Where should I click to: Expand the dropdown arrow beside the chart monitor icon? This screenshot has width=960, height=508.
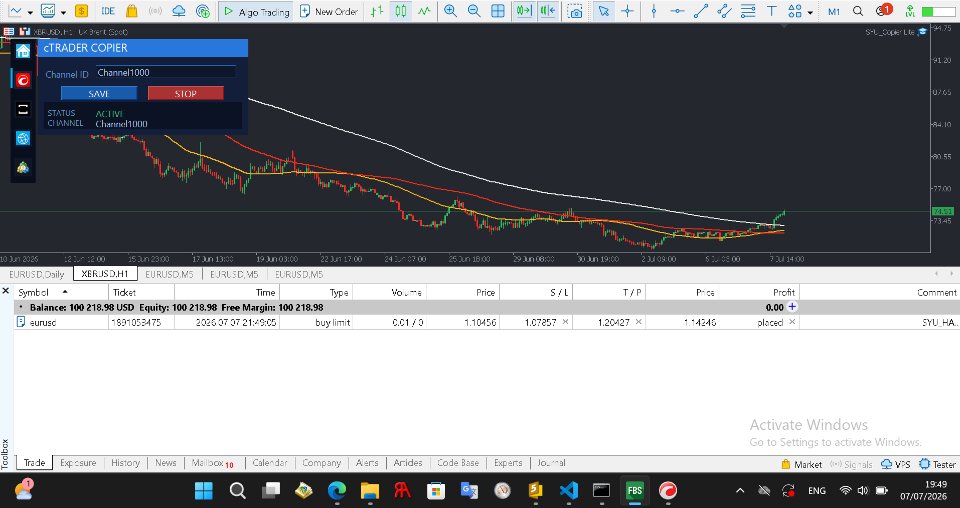[x=63, y=12]
